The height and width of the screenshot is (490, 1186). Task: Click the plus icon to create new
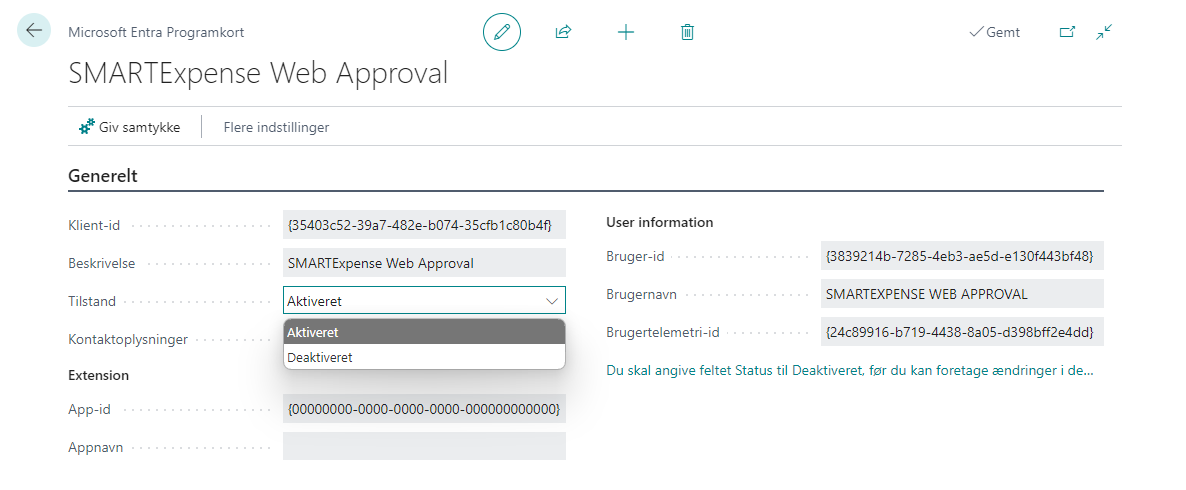tap(626, 32)
